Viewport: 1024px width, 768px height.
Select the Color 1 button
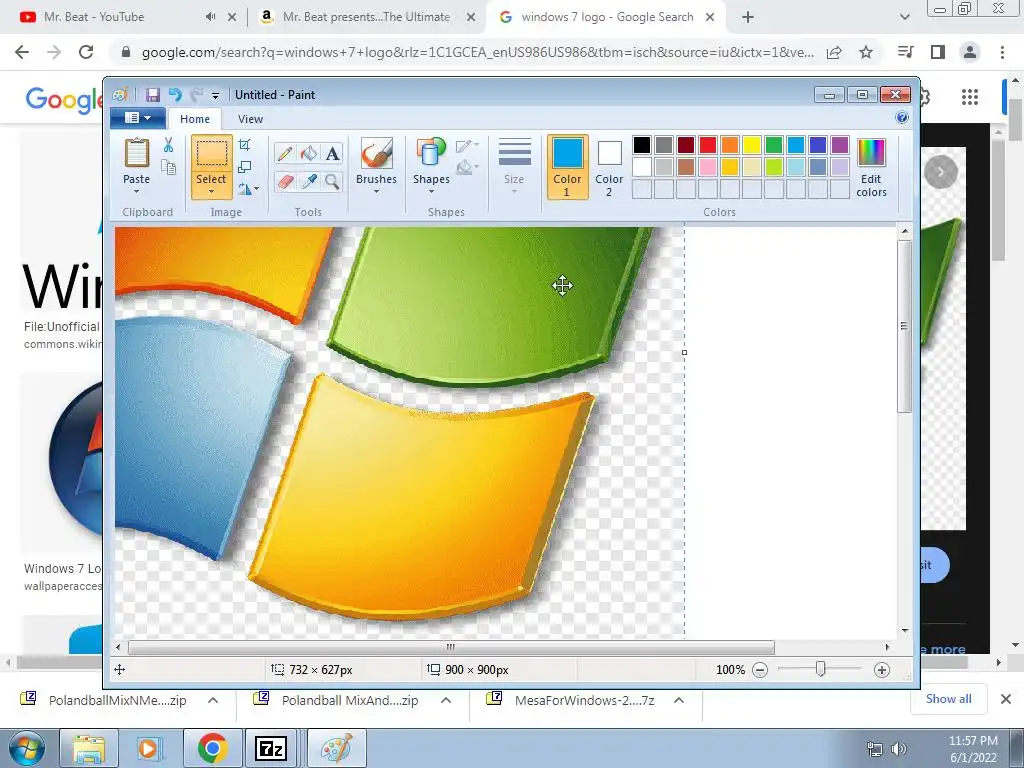click(568, 167)
